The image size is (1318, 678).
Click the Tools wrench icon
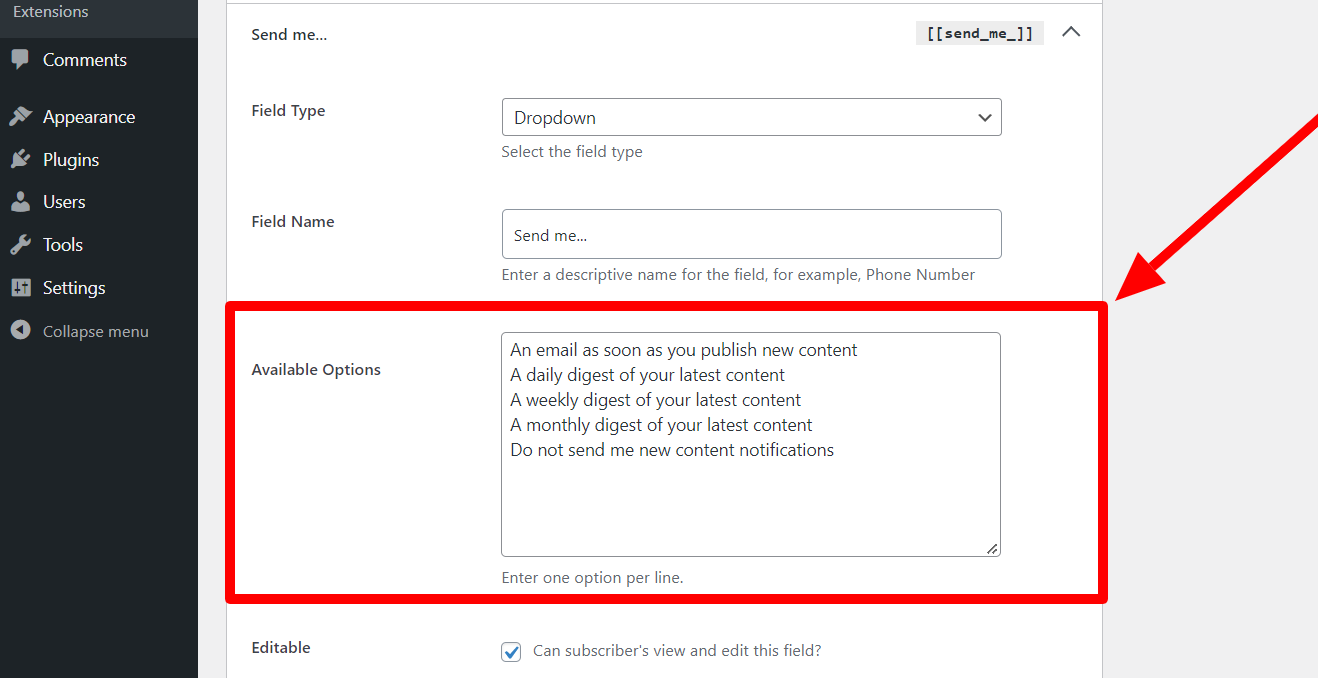20,245
